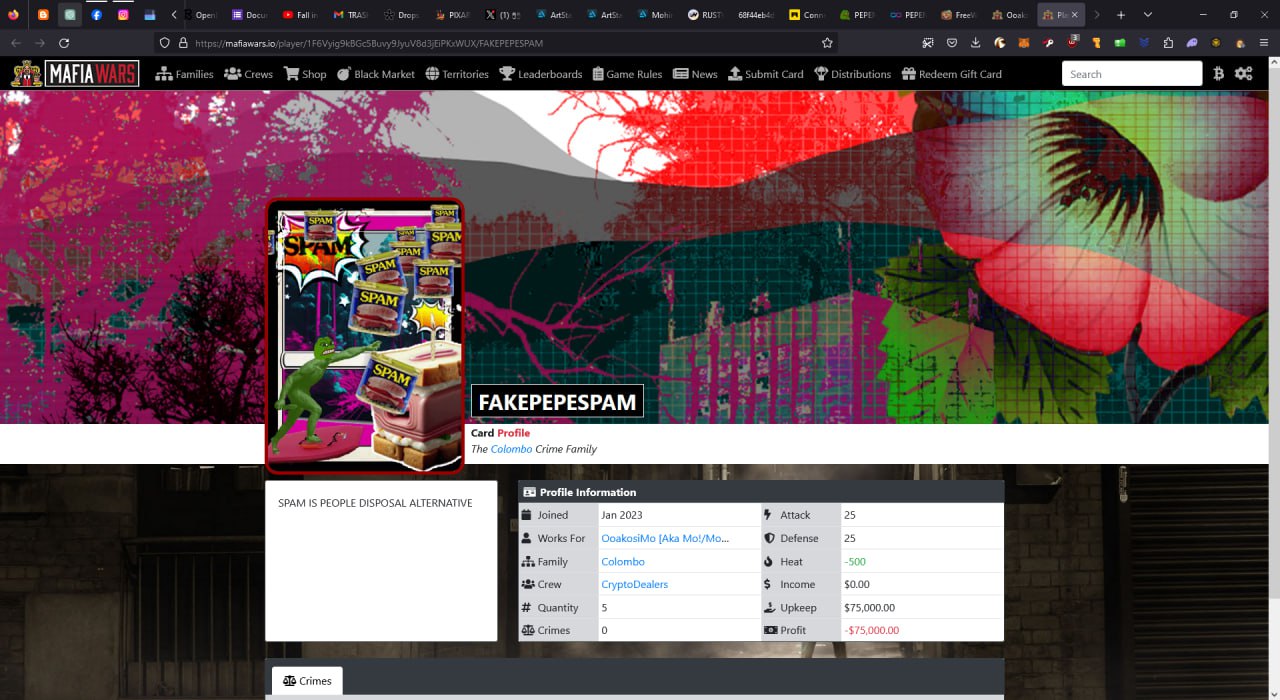
Task: Click the $75,000.00 Upkeep value
Action: pyautogui.click(x=869, y=607)
